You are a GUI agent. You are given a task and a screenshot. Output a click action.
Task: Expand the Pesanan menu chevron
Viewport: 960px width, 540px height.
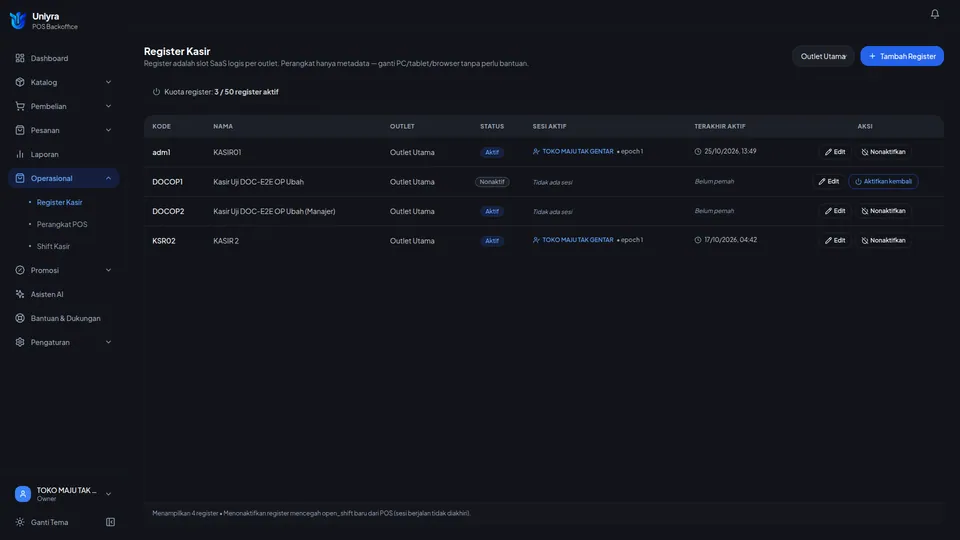coord(108,130)
